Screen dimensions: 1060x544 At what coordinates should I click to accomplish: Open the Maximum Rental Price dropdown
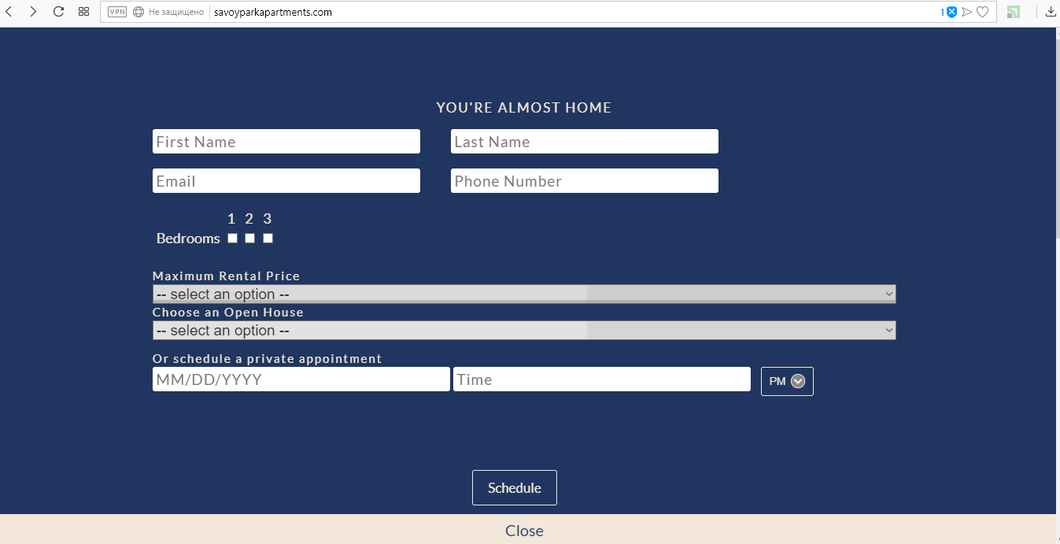click(x=524, y=294)
